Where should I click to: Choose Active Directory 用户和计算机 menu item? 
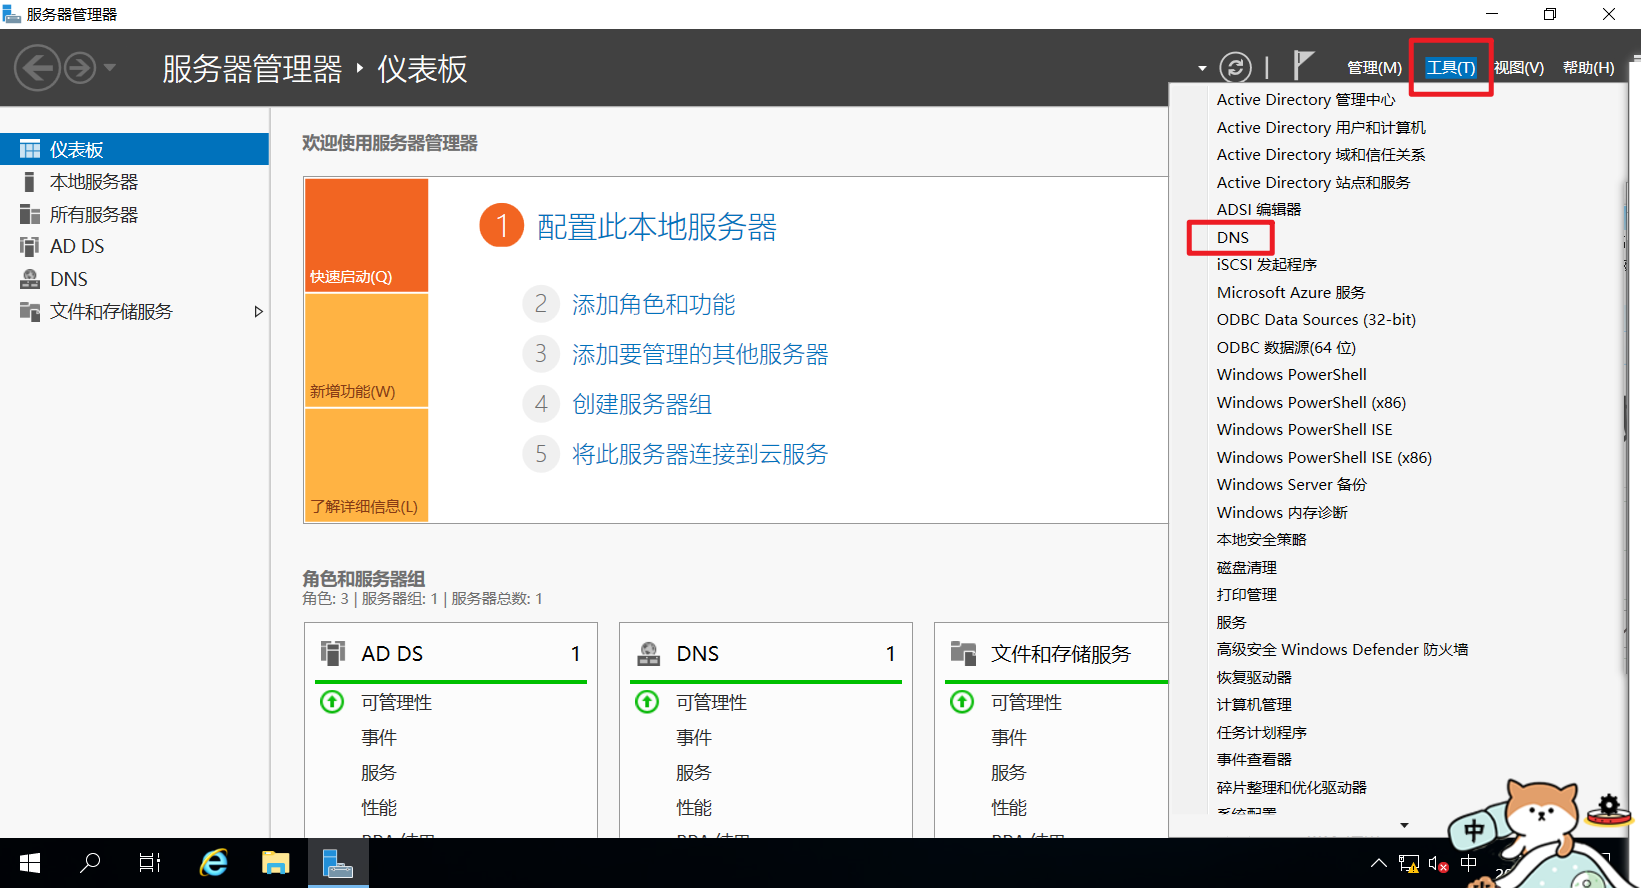pyautogui.click(x=1321, y=127)
